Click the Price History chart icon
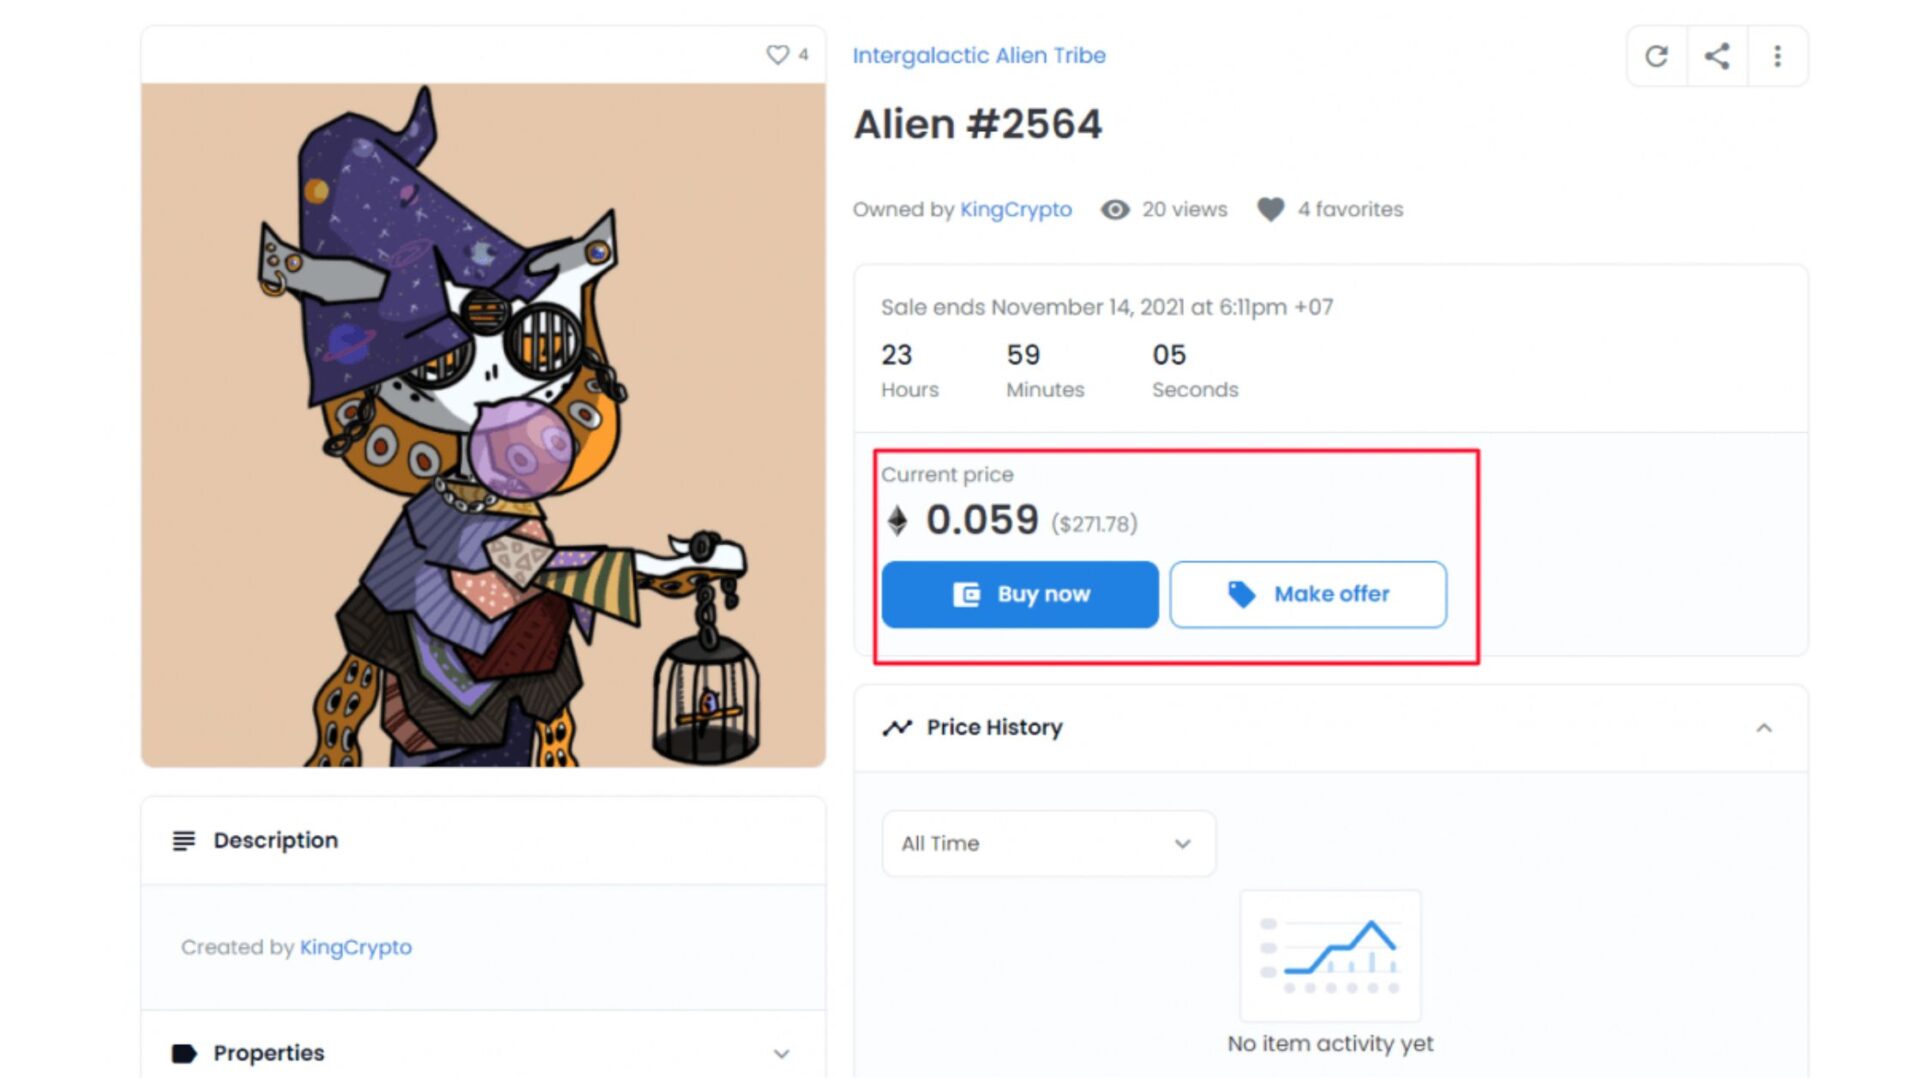Screen dimensions: 1920x1080 click(x=897, y=728)
